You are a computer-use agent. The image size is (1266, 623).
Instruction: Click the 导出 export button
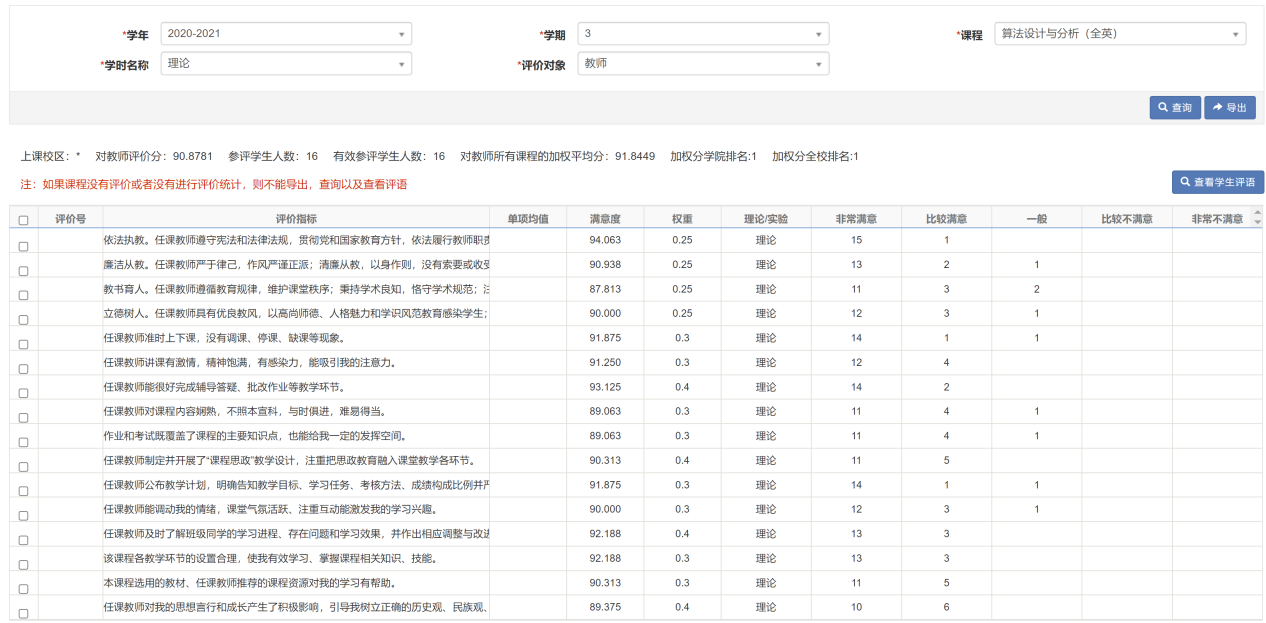point(1229,107)
